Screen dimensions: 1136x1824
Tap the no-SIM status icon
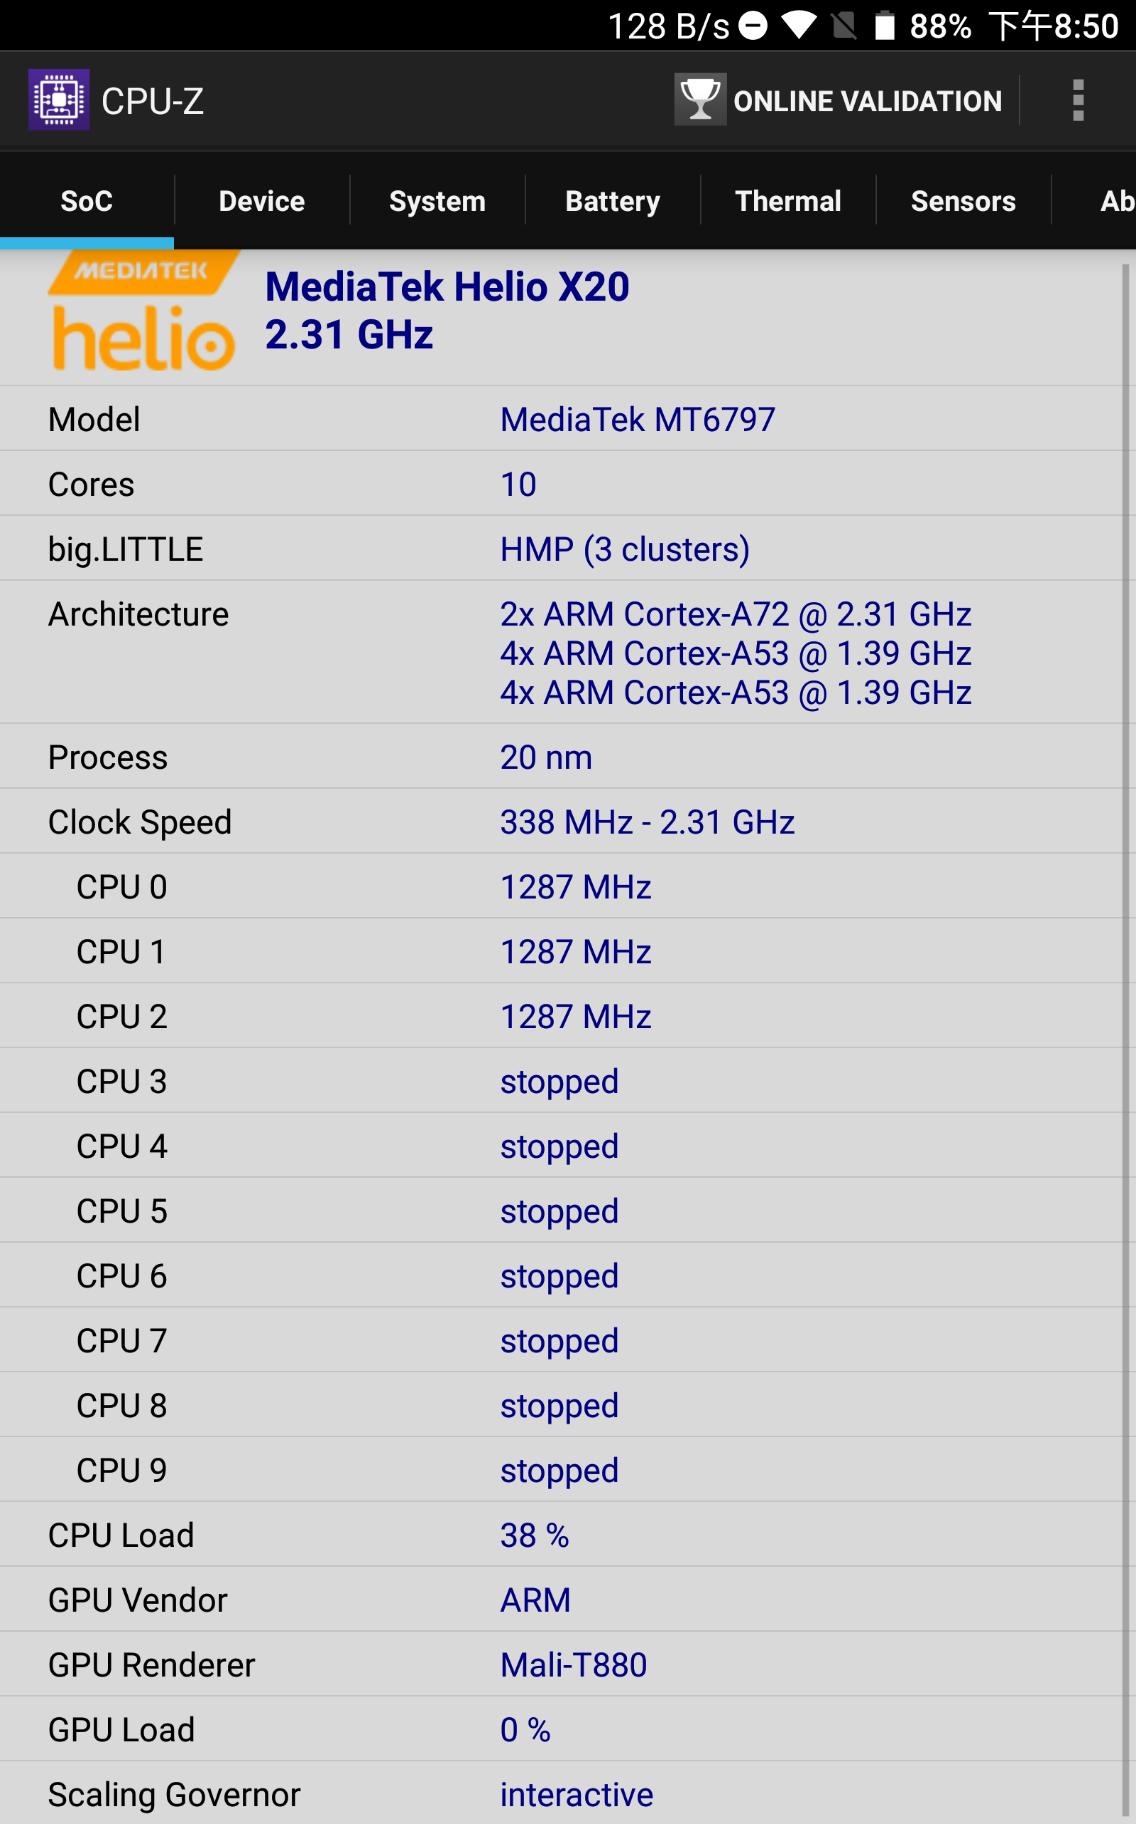[844, 26]
